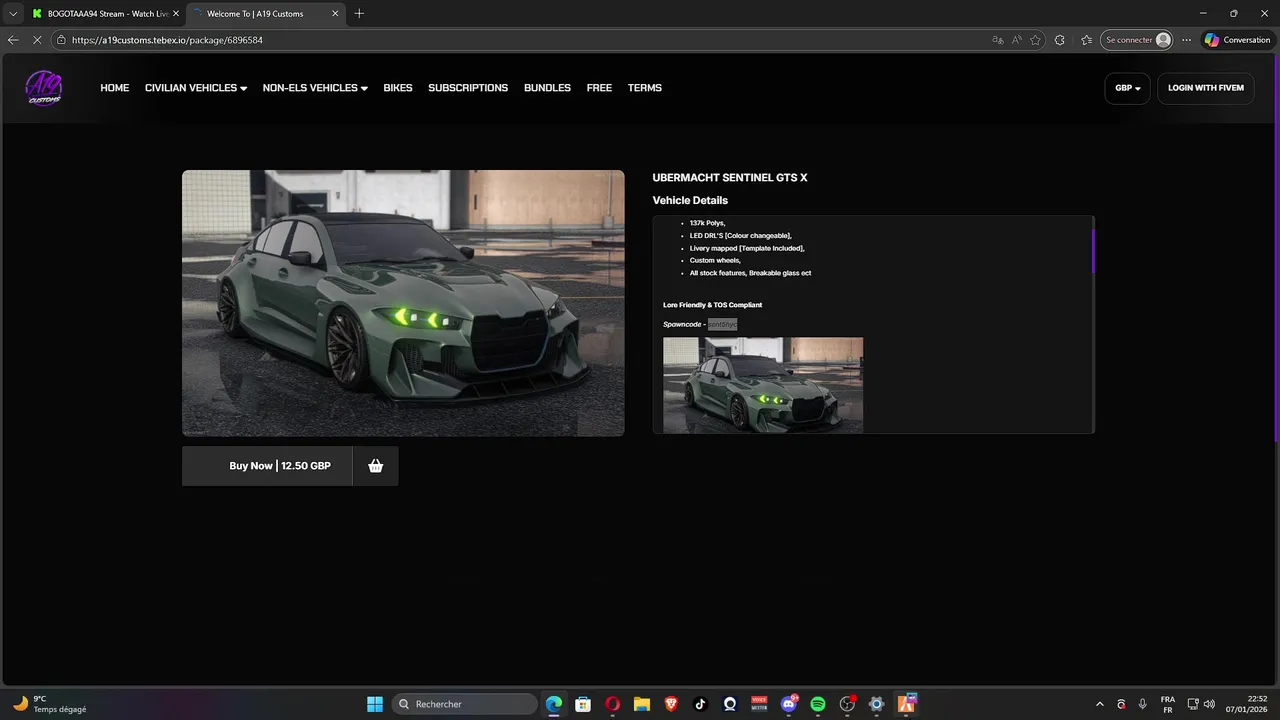
Task: Click the address bar URL
Action: 167,40
